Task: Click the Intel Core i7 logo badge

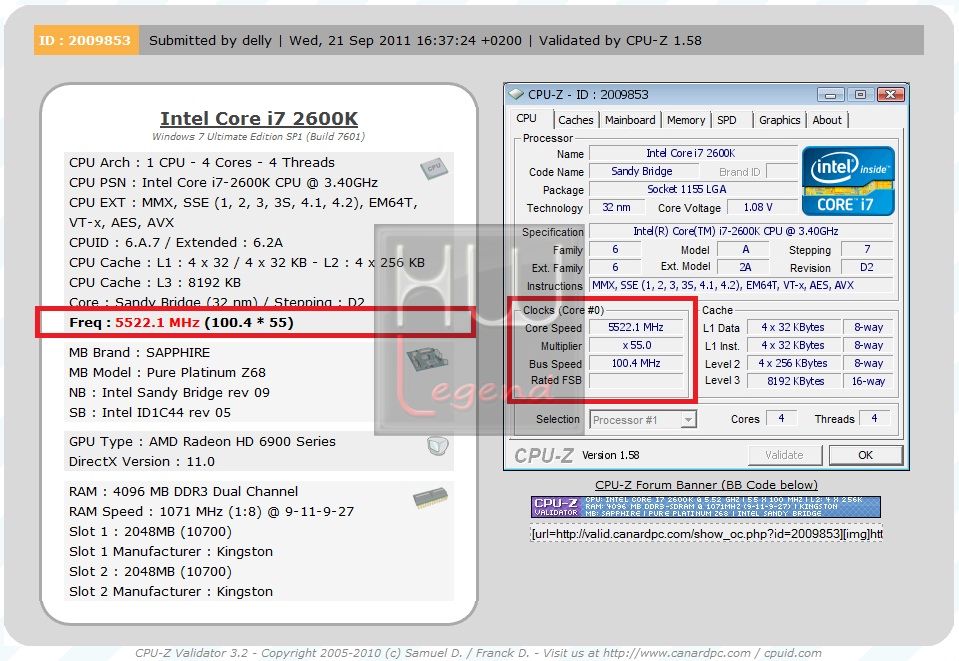Action: [848, 181]
